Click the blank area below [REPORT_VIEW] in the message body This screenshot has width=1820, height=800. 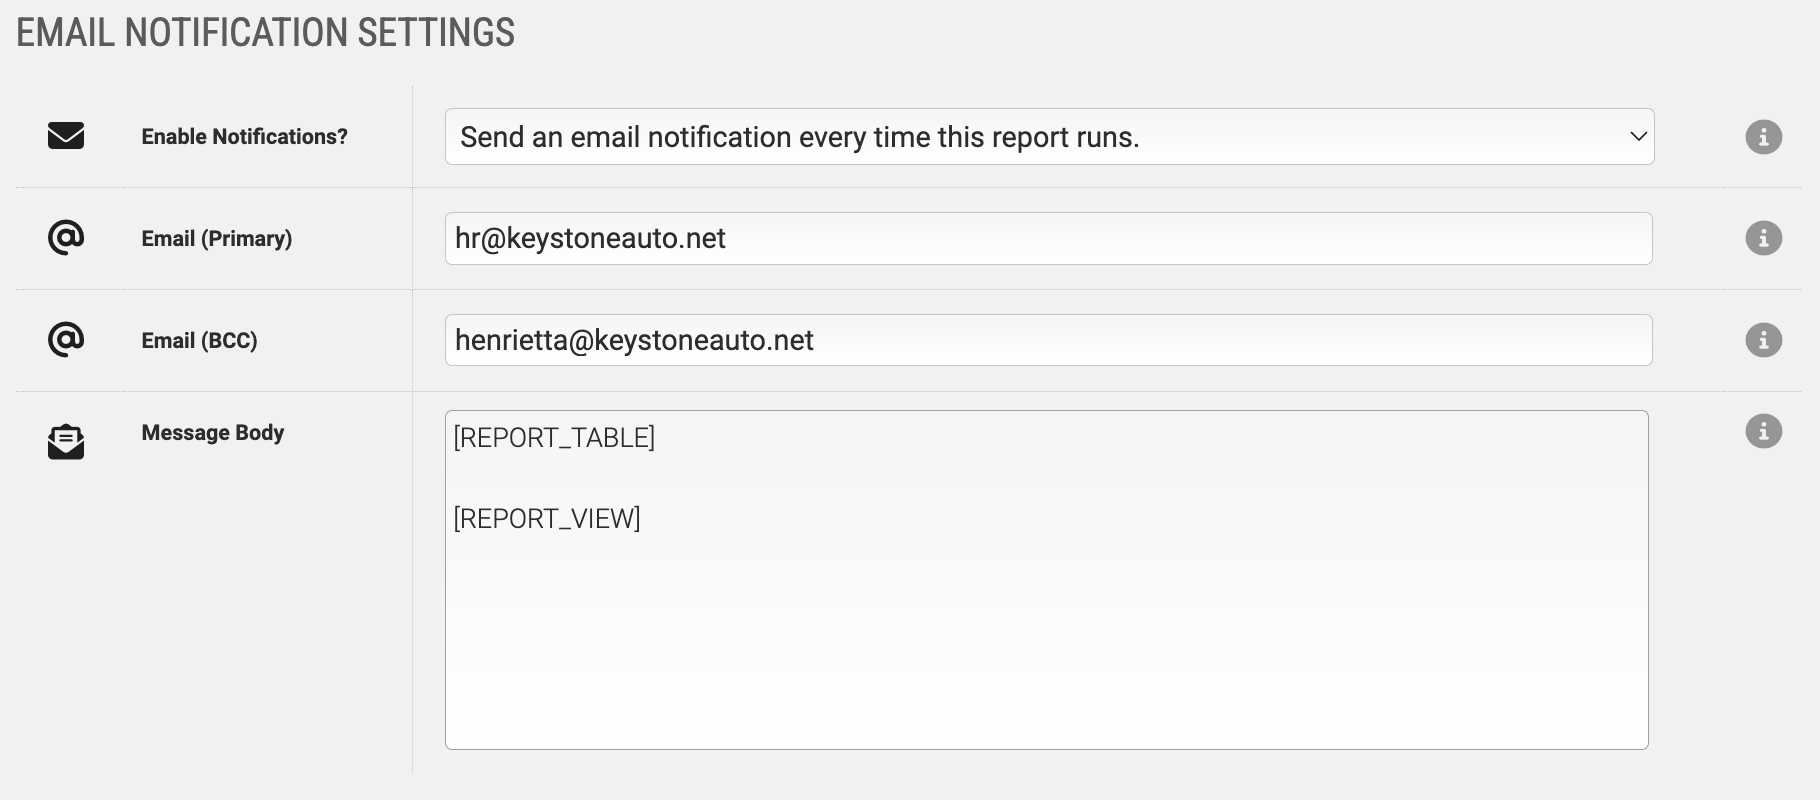pos(1046,650)
